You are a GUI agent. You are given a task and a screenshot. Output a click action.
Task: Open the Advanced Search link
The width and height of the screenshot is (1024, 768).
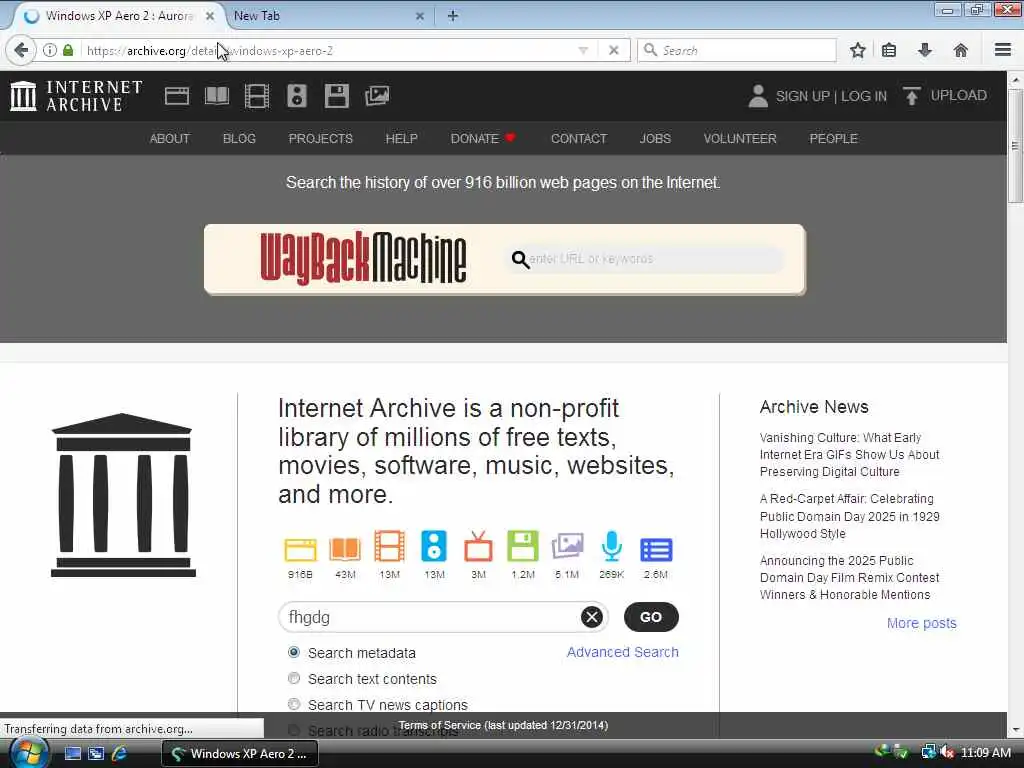pos(622,652)
